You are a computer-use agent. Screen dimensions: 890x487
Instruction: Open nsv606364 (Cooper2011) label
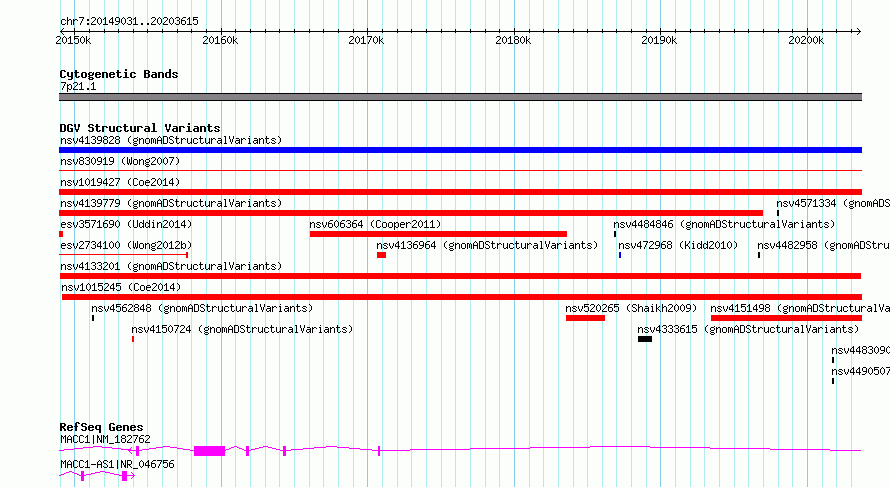coord(375,224)
